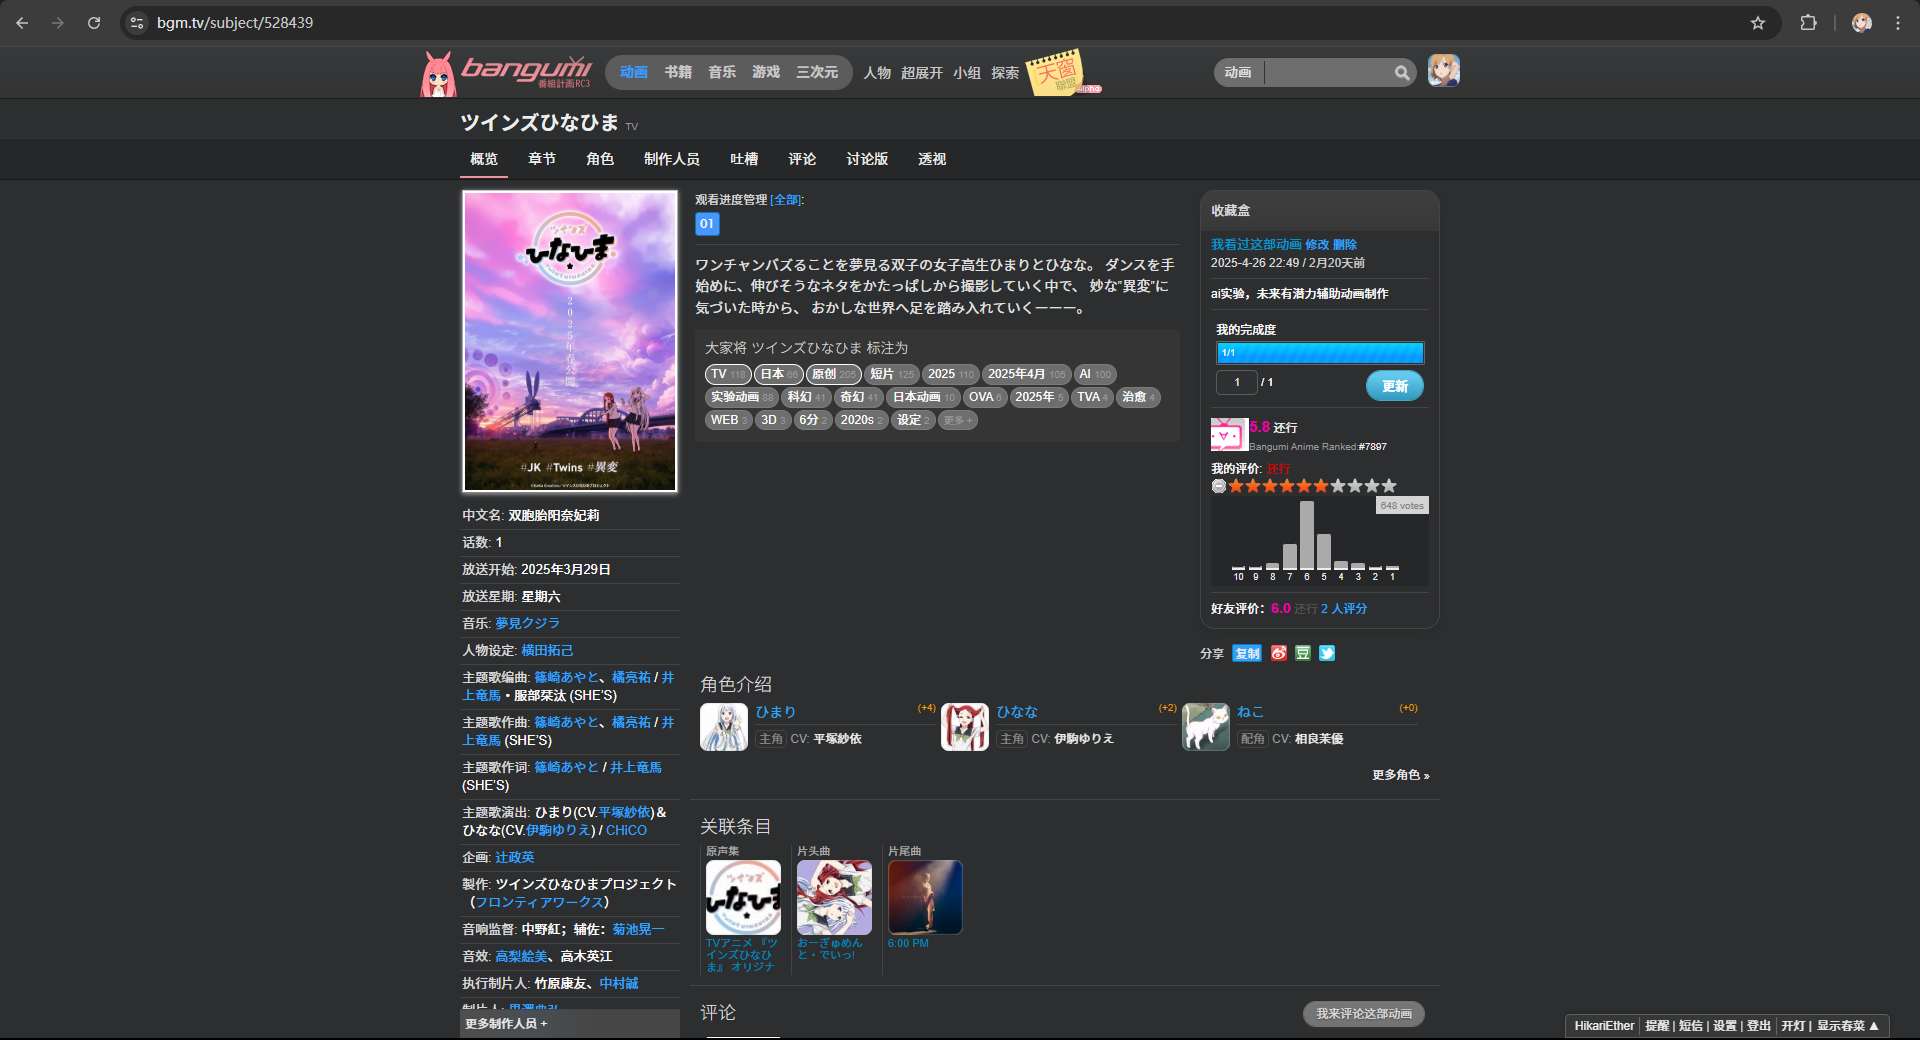
Task: Rate the anime ten stars
Action: click(1389, 486)
